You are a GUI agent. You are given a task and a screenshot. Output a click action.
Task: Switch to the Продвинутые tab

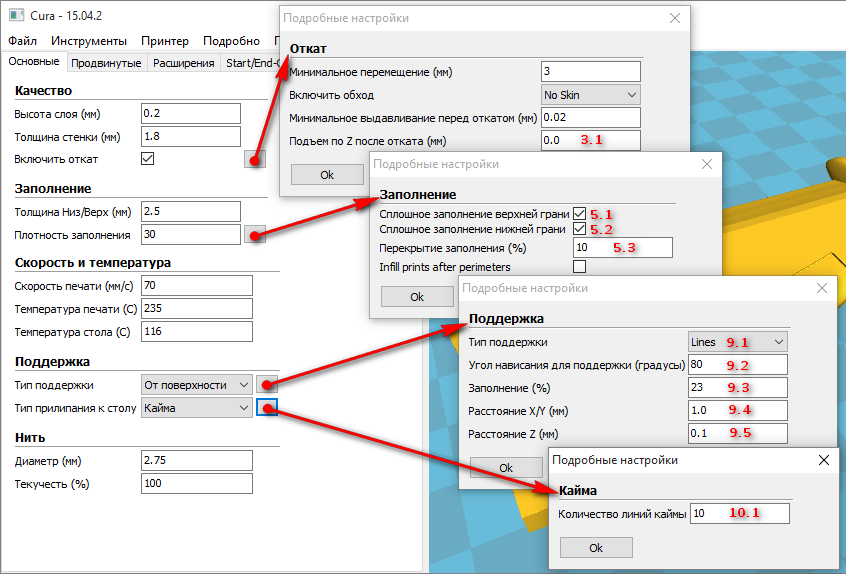point(106,63)
